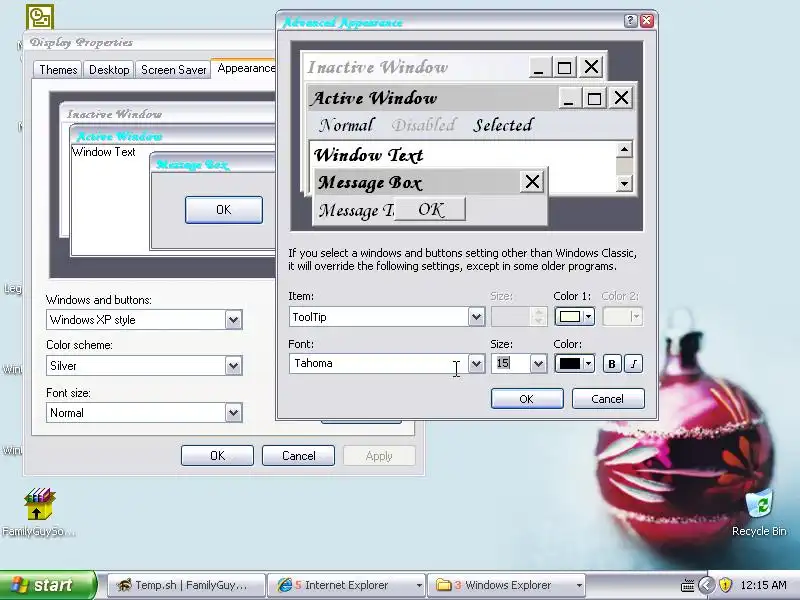Click the desktop icon above Display Properties

[x=40, y=17]
